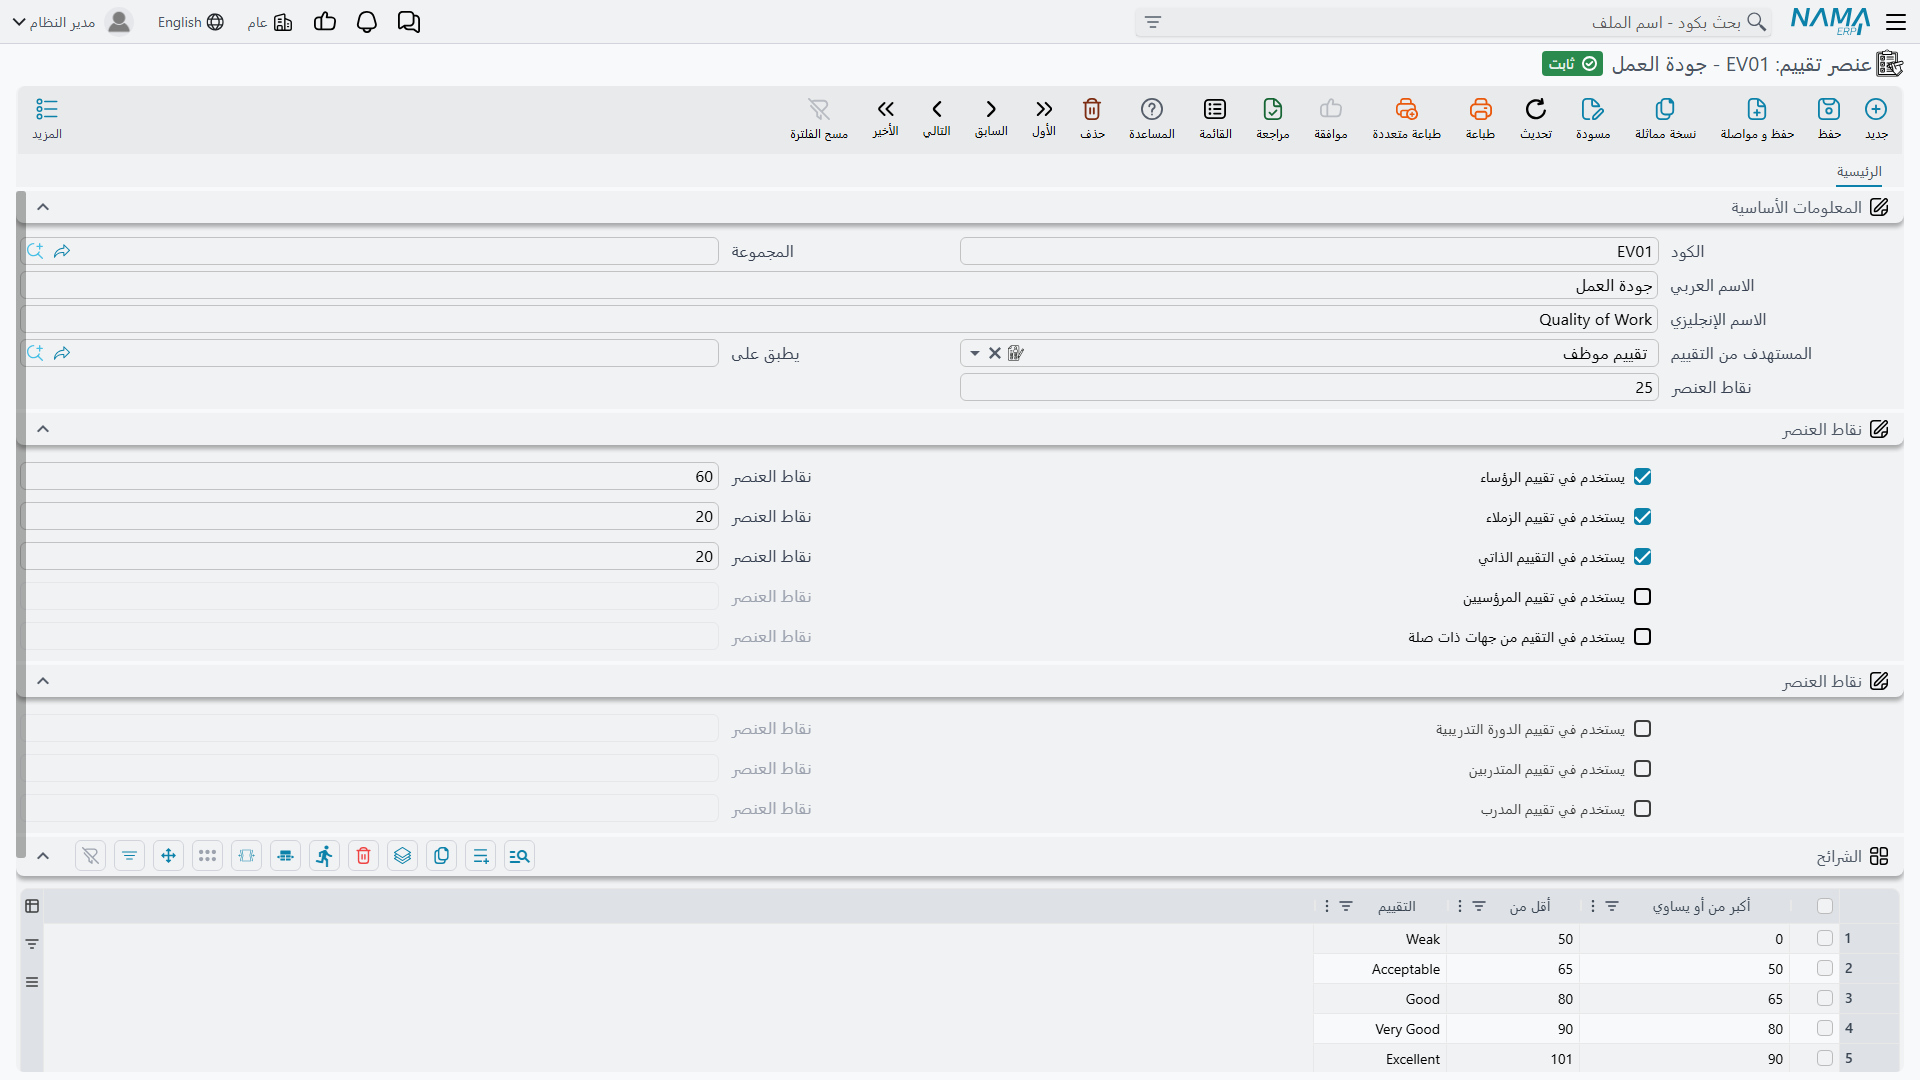Screen dimensions: 1920x1080
Task: Jump to الأخير (Last) record arrow
Action: click(885, 109)
